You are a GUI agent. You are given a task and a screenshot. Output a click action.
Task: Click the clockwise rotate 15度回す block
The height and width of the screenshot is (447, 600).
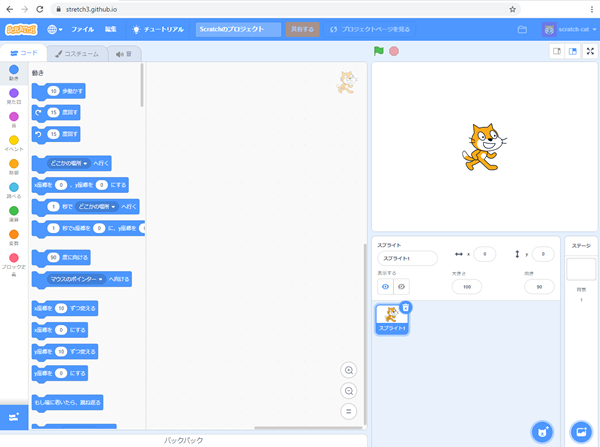[56, 113]
